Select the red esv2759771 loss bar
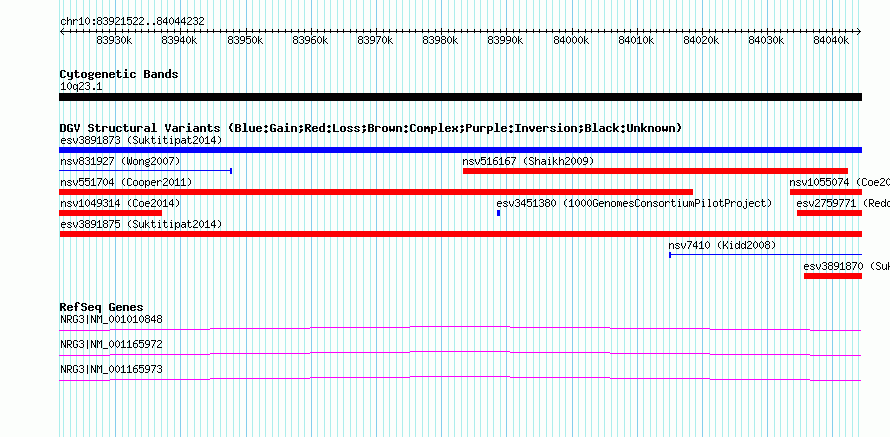The width and height of the screenshot is (890, 437). click(x=829, y=213)
